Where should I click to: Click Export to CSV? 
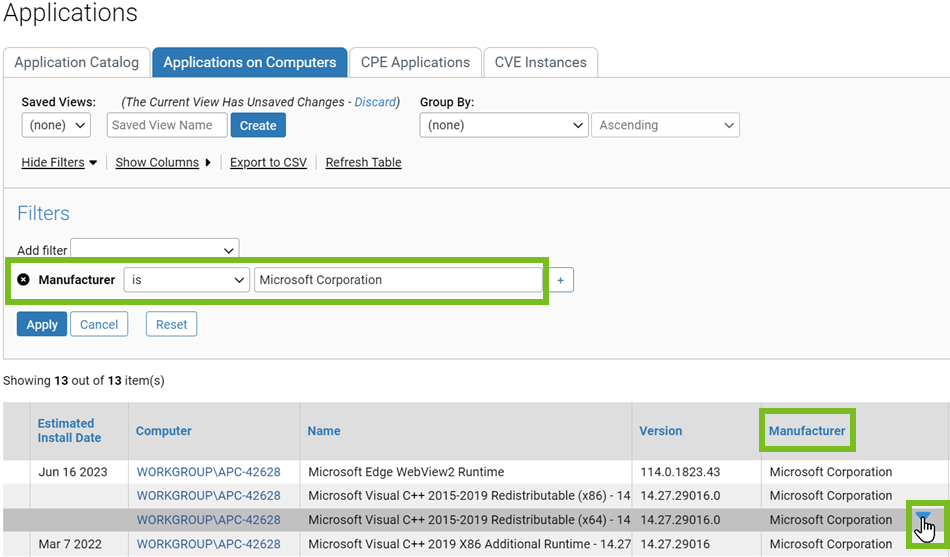268,162
